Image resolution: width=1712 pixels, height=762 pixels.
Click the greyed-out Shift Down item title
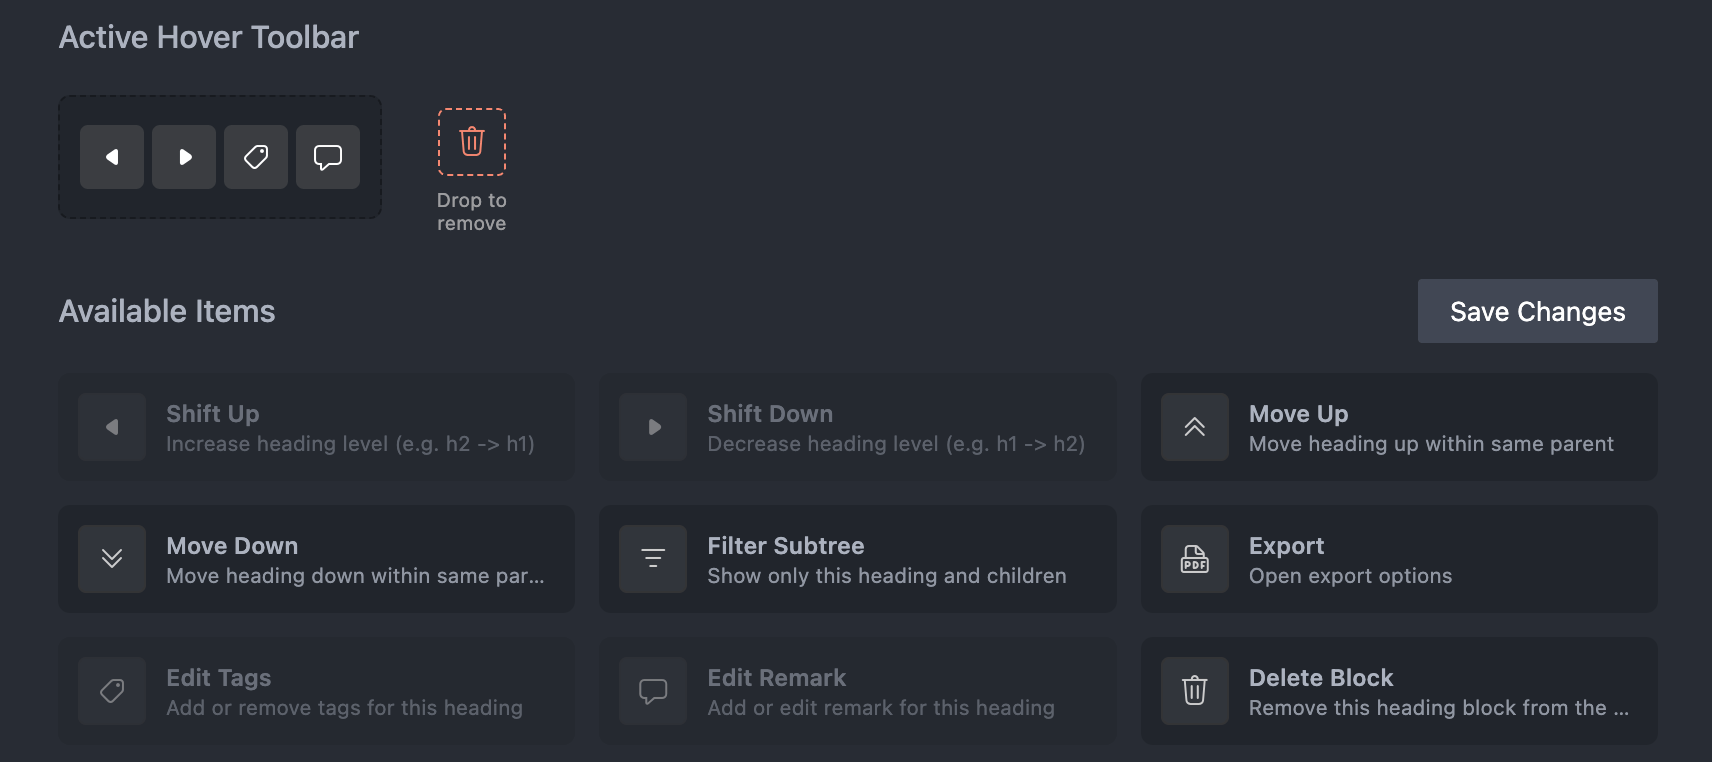[x=769, y=414]
